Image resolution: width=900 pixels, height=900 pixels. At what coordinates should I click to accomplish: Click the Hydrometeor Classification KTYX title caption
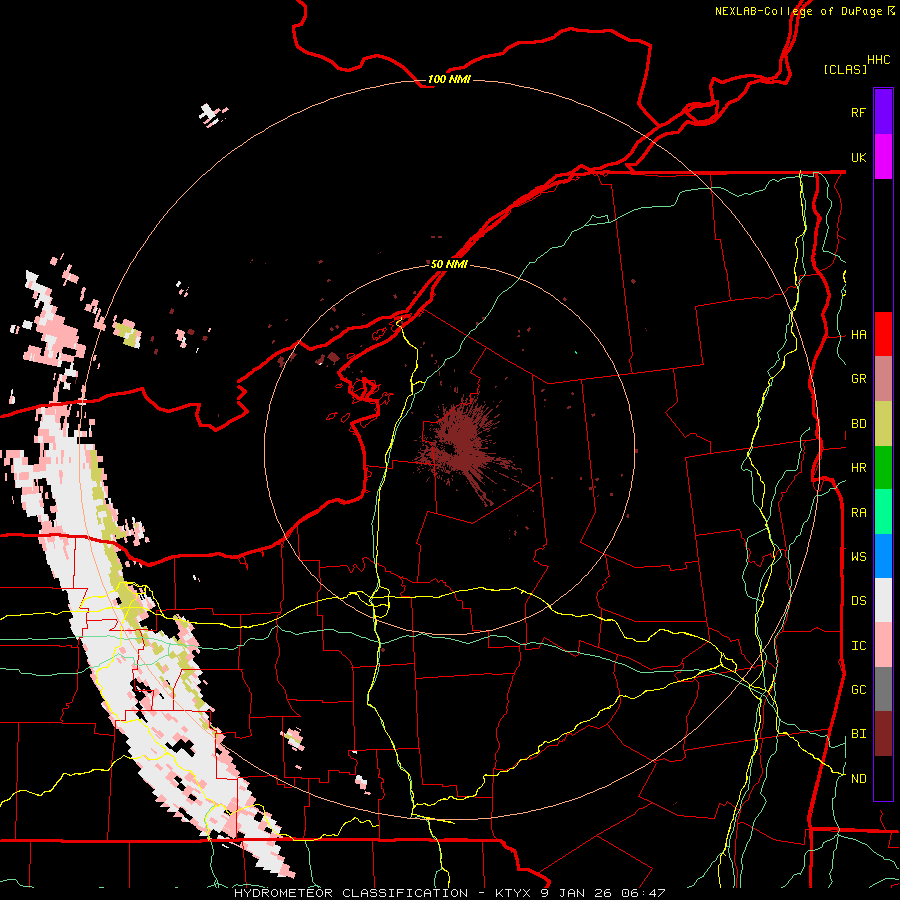449,893
